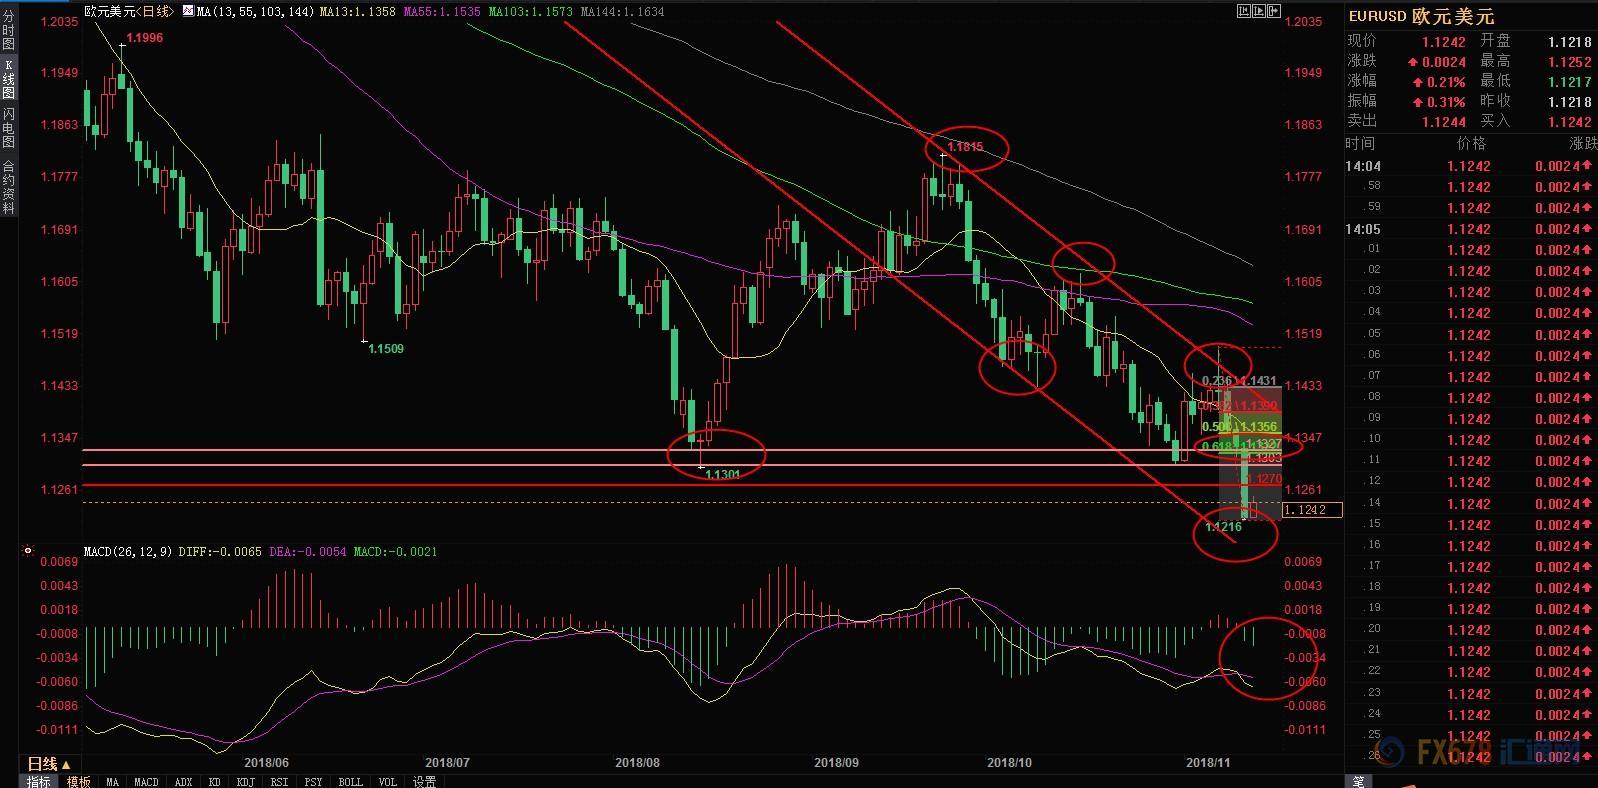Image resolution: width=1598 pixels, height=788 pixels.
Task: Click the MACD(26,12,9) parameters label
Action: (x=127, y=551)
